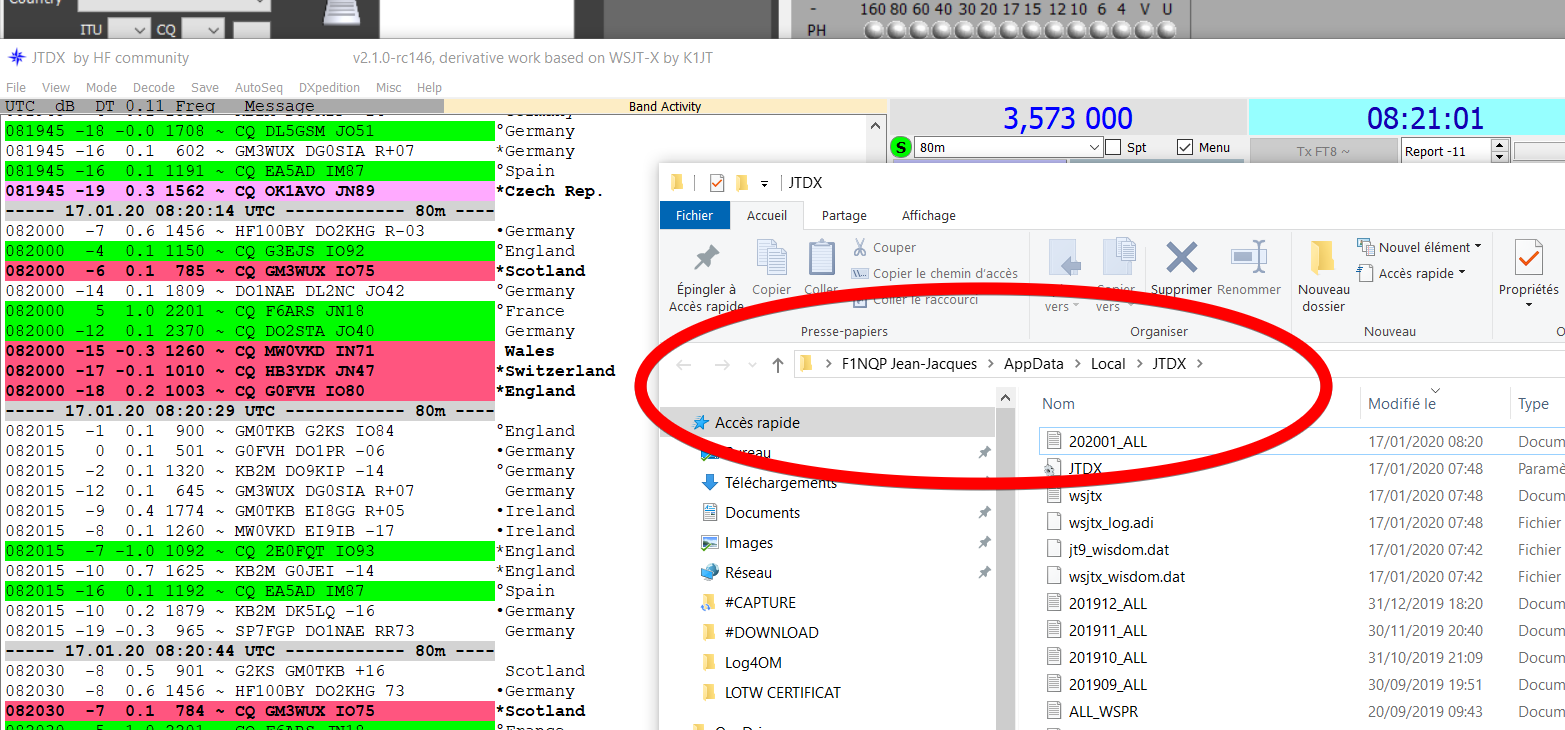This screenshot has width=1565, height=730.
Task: Click new folder icon in Explorer title bar
Action: pyautogui.click(x=742, y=183)
